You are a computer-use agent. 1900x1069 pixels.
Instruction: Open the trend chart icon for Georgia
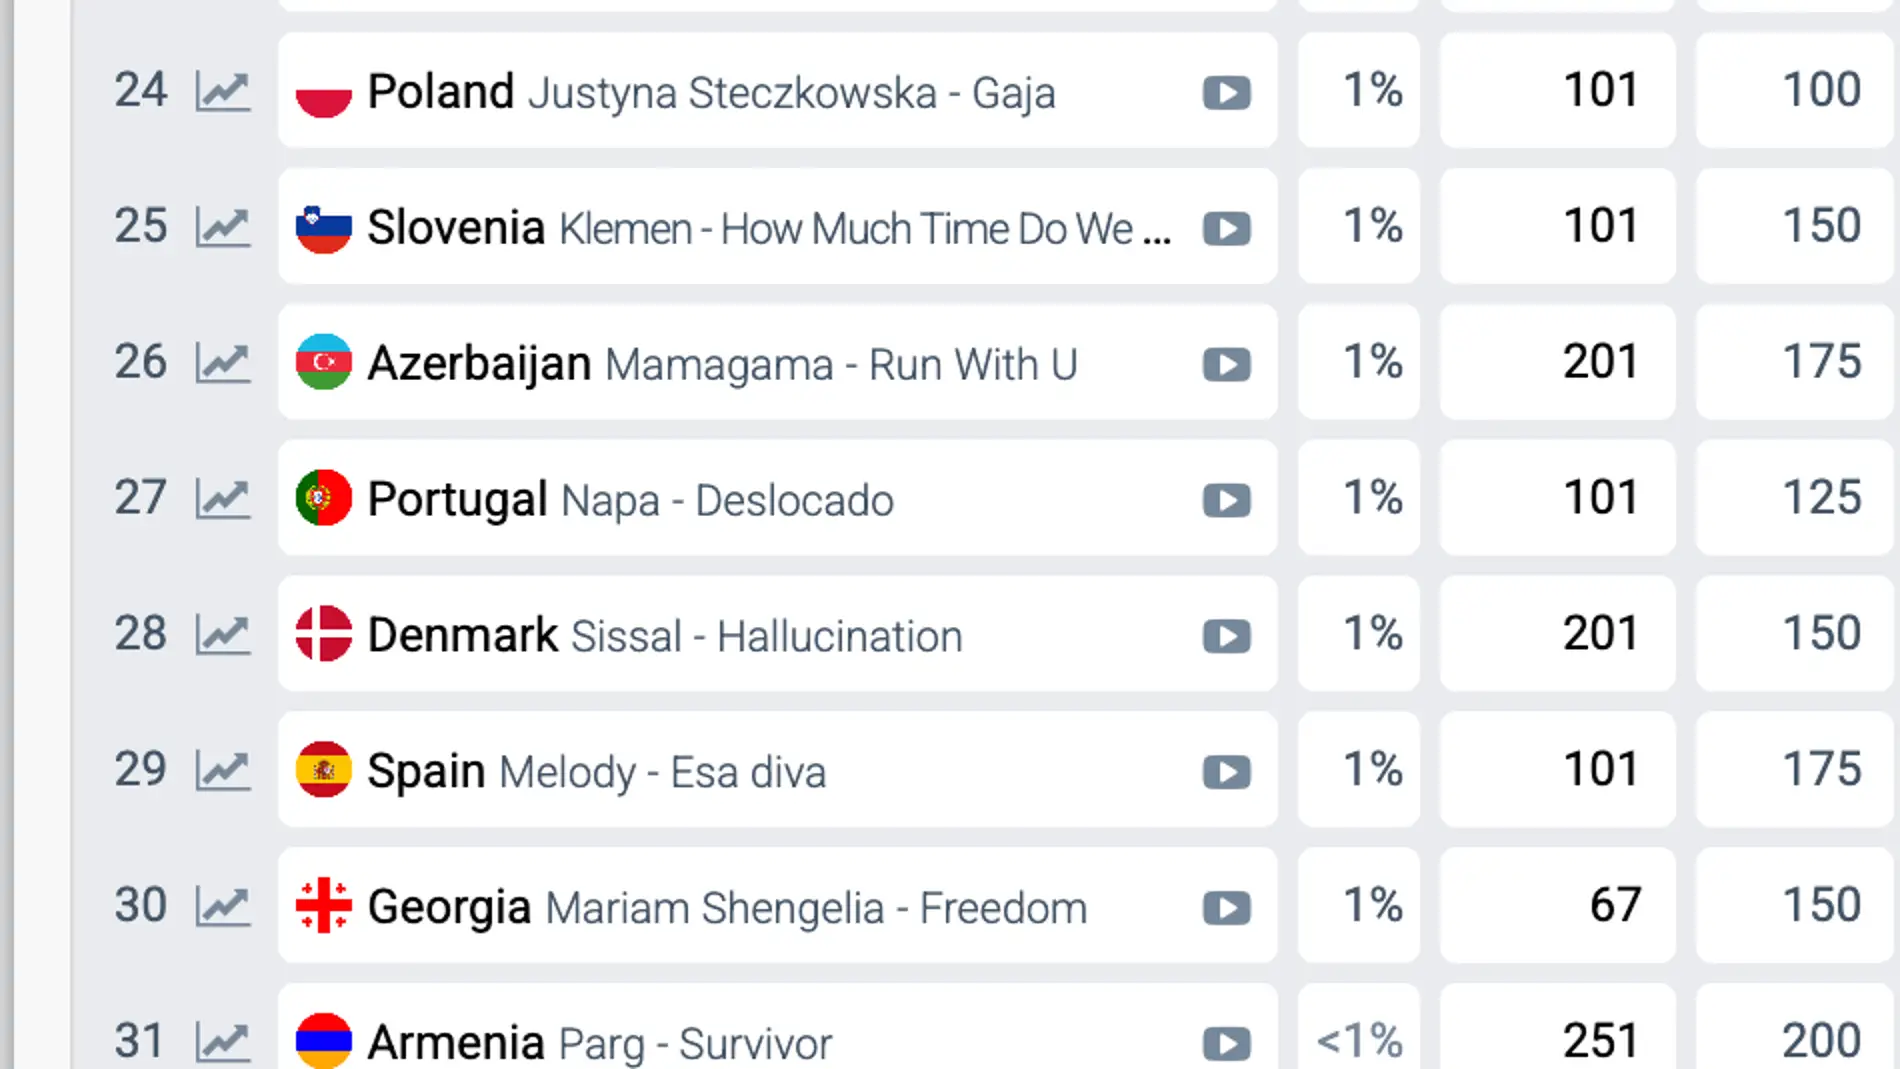tap(222, 907)
